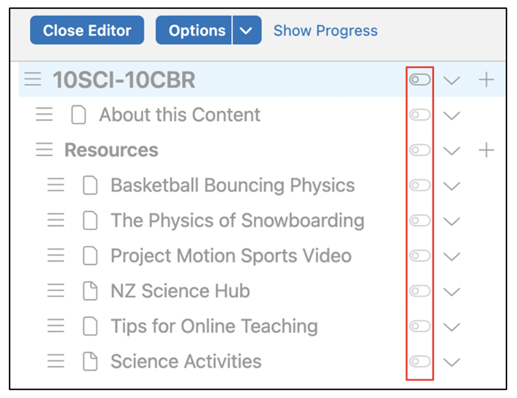This screenshot has height=398, width=517.
Task: Expand chevron next to NZ Science Hub
Action: tap(452, 292)
